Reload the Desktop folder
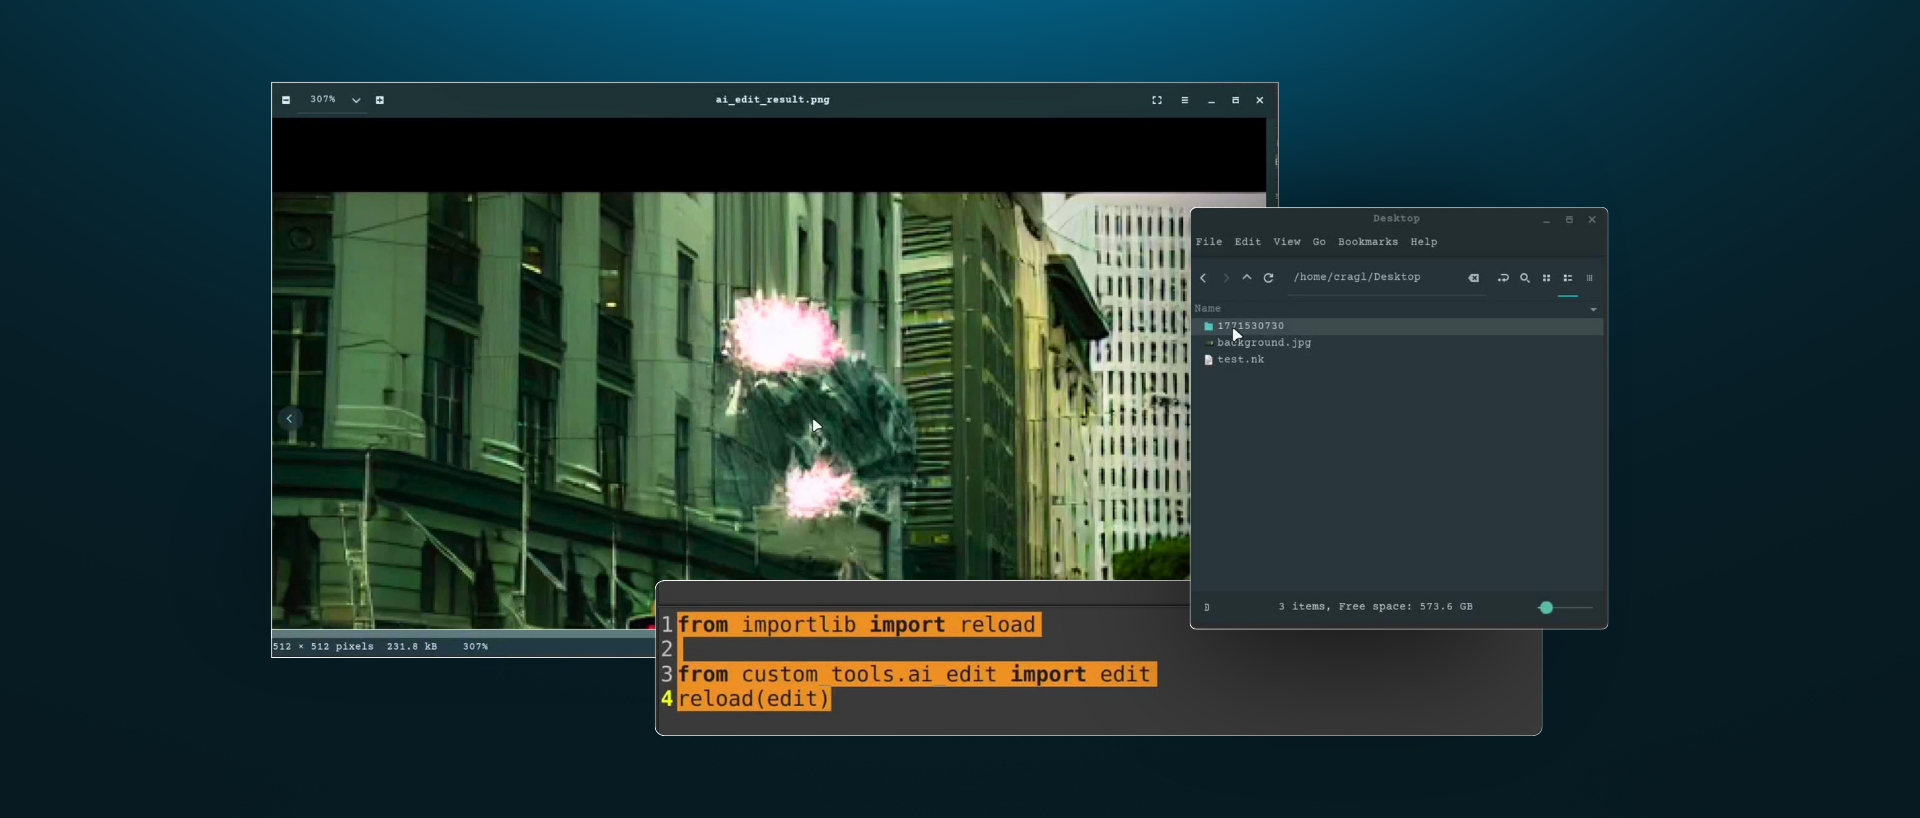1920x818 pixels. pos(1269,278)
